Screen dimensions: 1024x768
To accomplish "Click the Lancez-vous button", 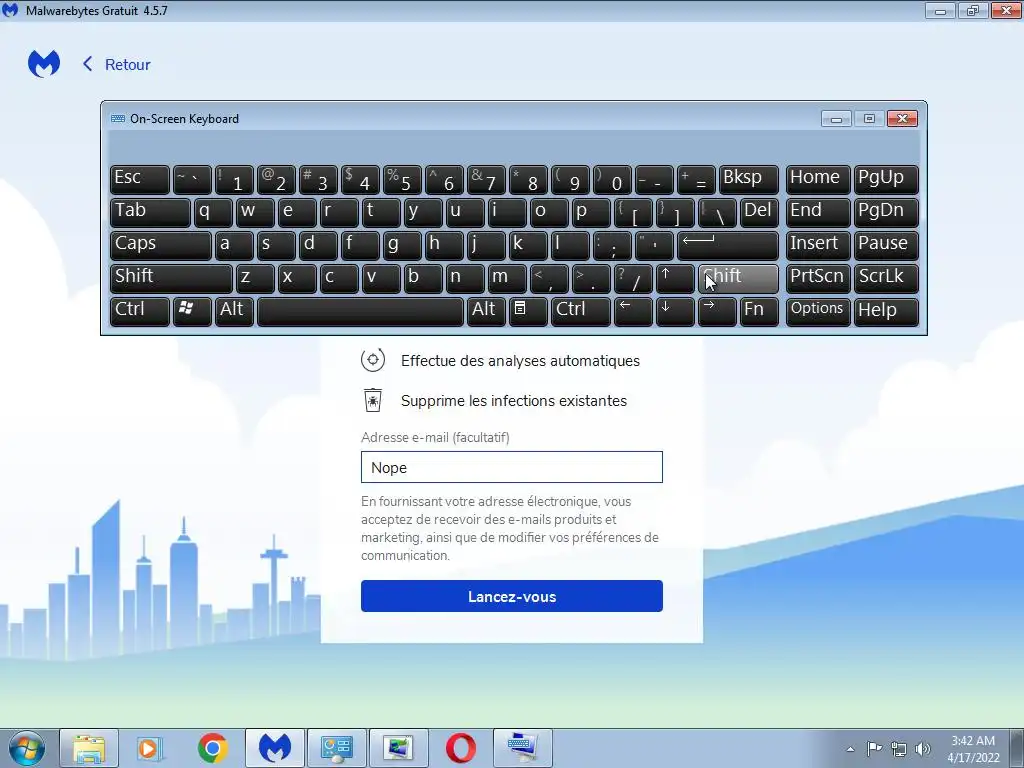I will coord(511,596).
